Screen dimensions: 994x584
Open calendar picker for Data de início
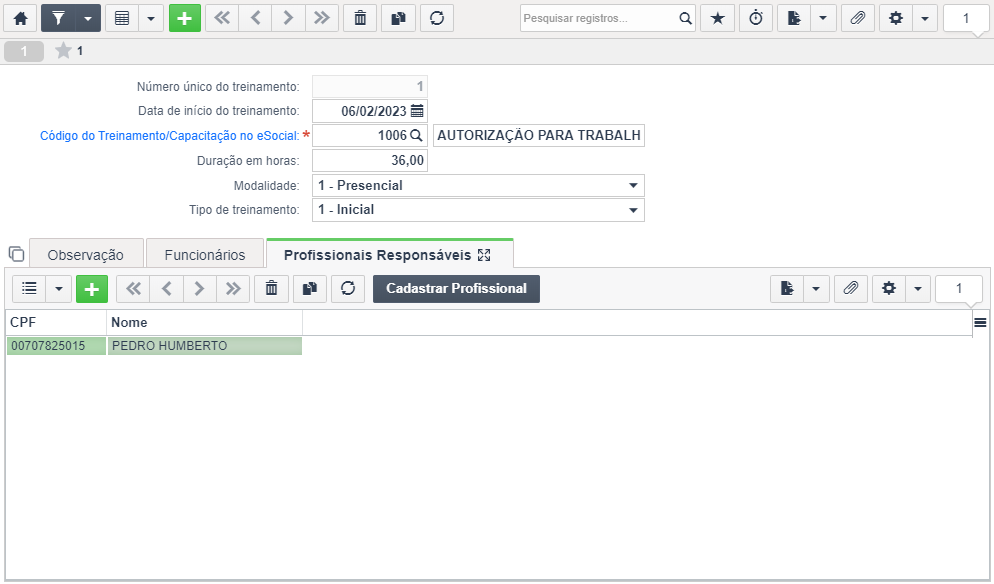pos(417,111)
